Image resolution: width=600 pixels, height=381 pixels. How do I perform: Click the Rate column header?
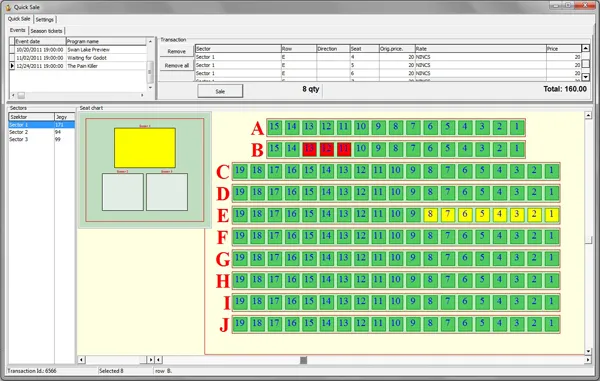pyautogui.click(x=481, y=49)
